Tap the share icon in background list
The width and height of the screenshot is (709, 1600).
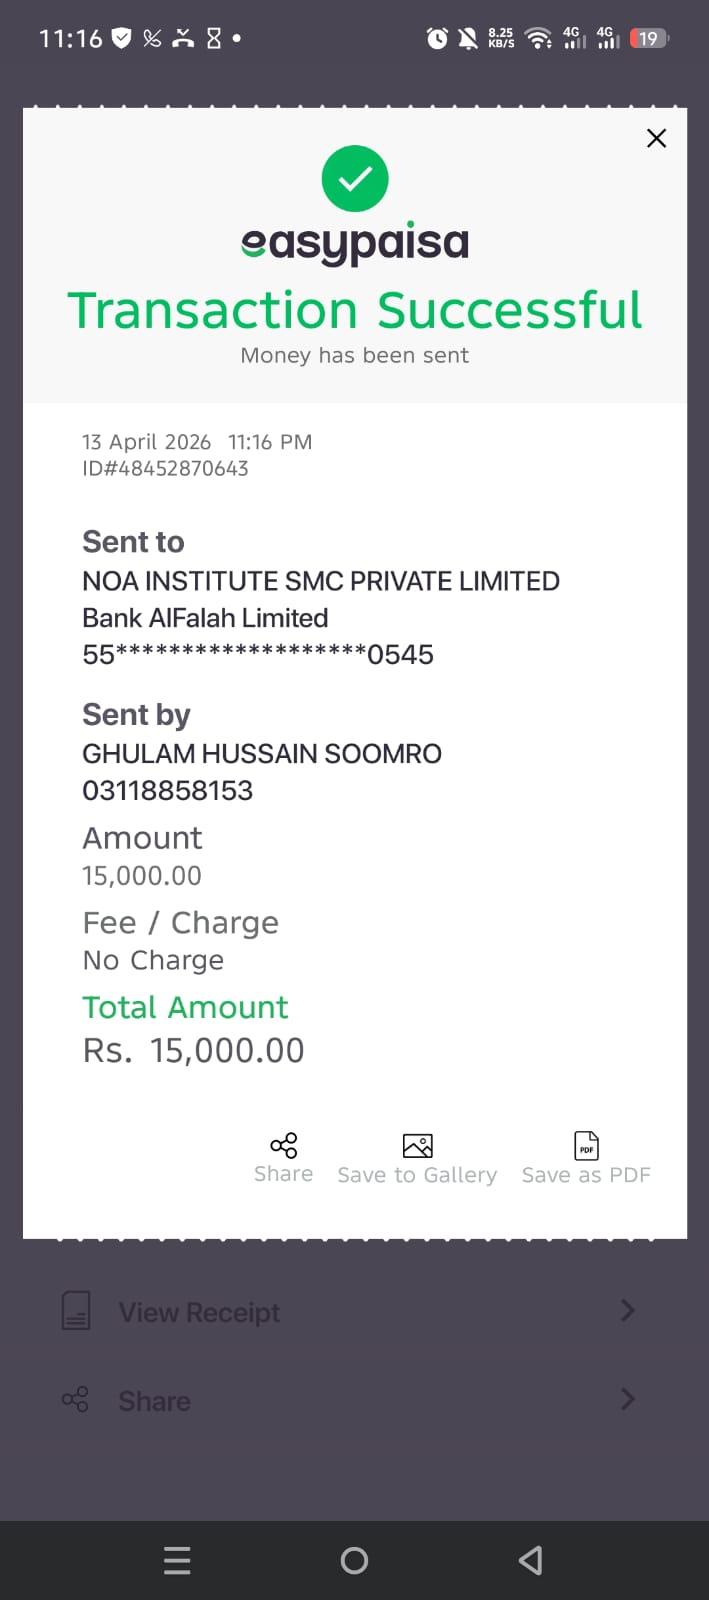point(75,1399)
